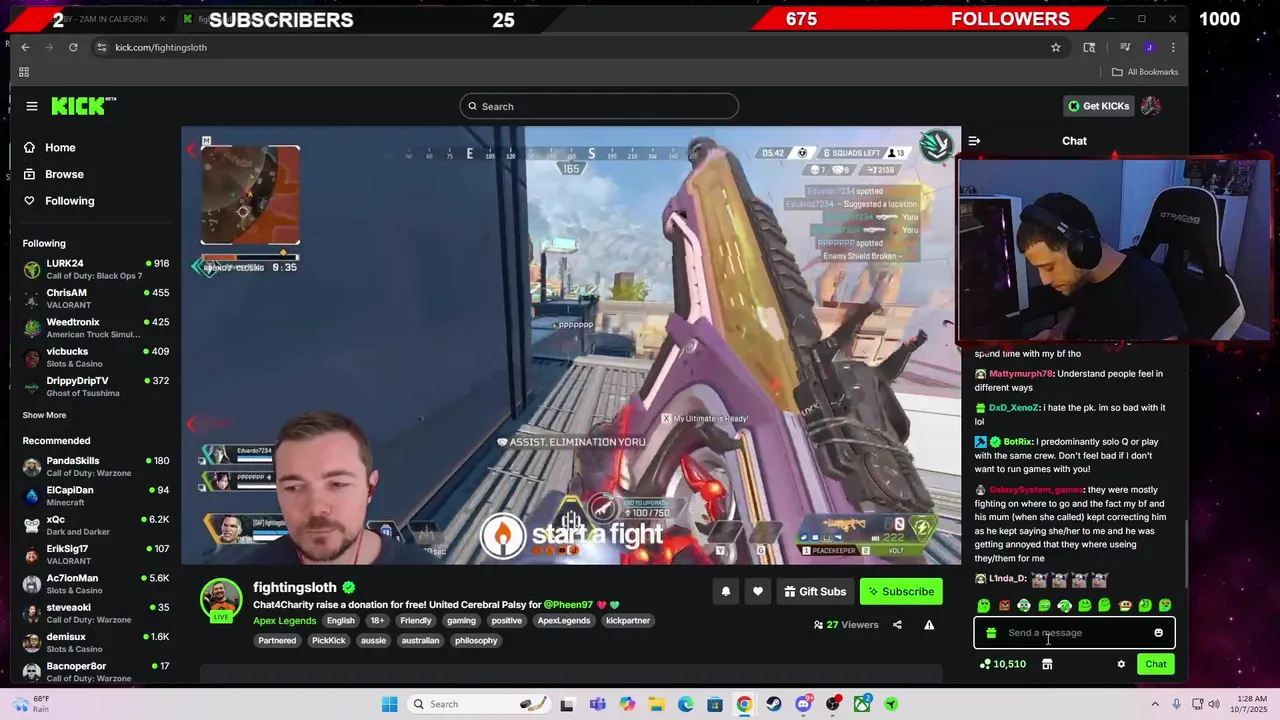Collapse the chat panel arrow icon

pos(974,141)
